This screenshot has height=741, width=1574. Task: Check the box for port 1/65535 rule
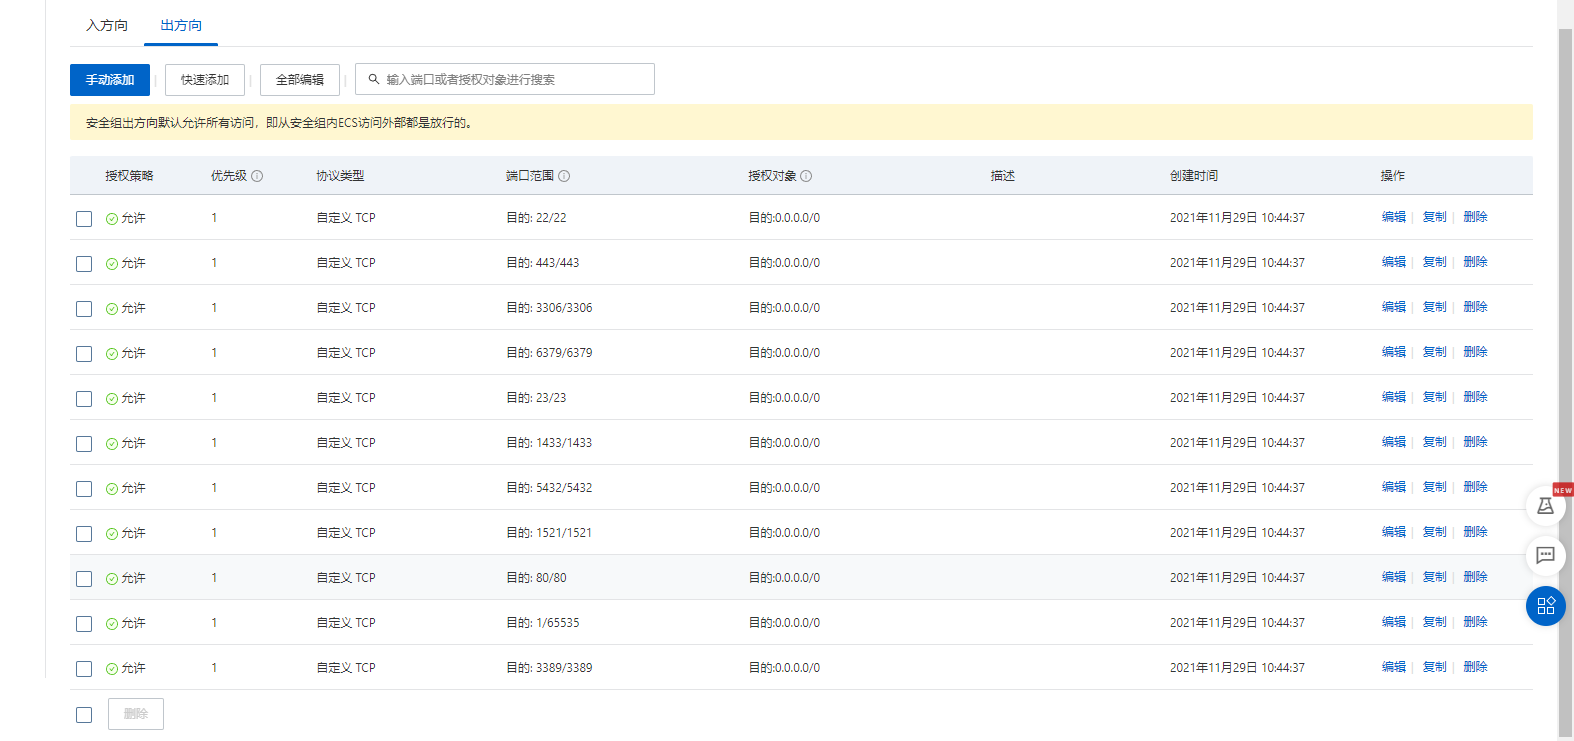click(x=84, y=624)
